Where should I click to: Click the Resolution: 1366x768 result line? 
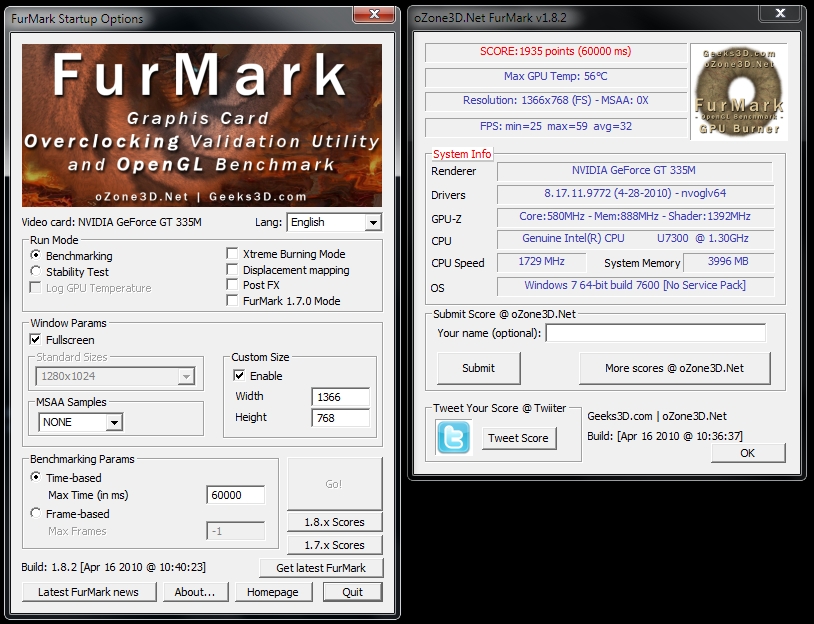click(555, 100)
